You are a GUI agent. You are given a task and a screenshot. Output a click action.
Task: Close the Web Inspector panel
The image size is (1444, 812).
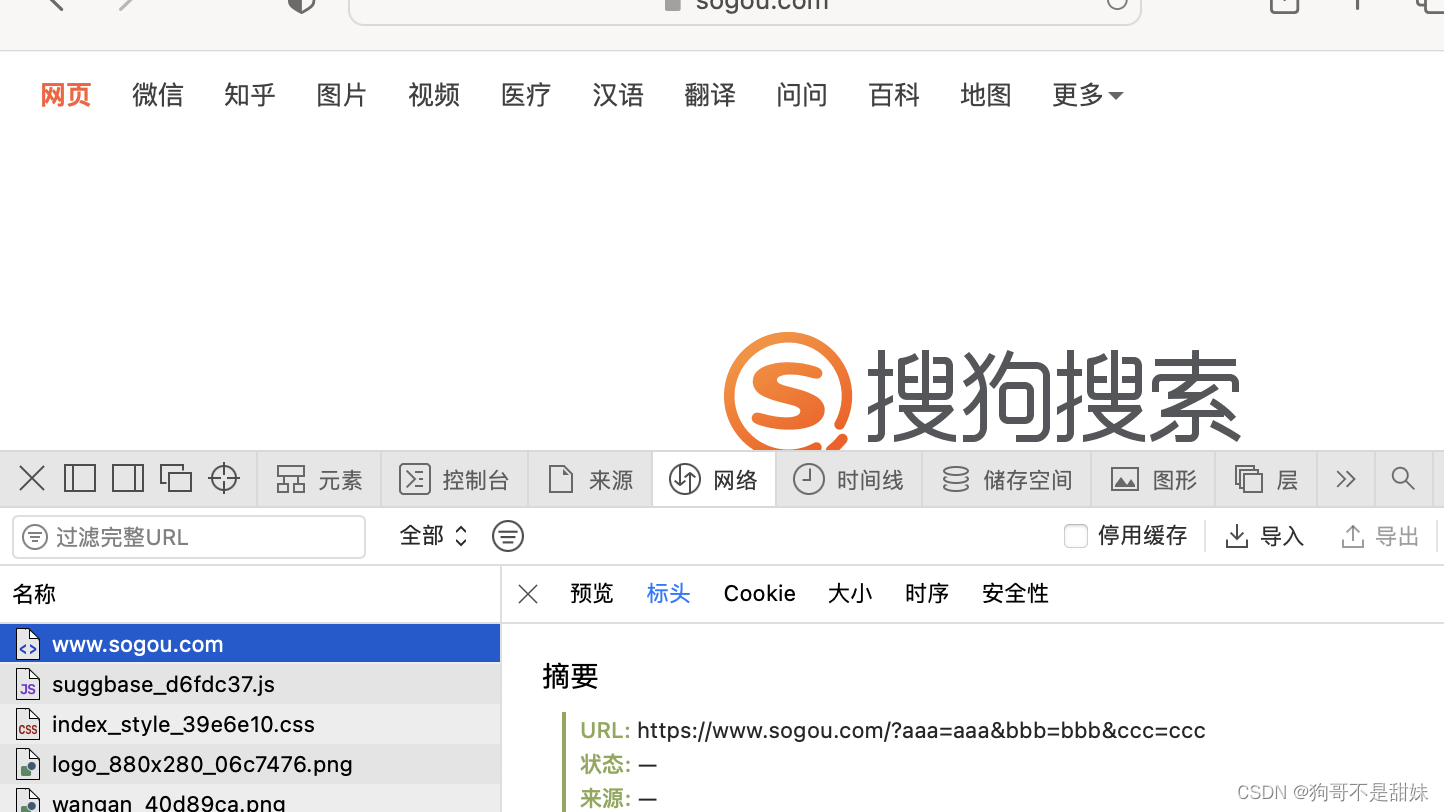(32, 479)
